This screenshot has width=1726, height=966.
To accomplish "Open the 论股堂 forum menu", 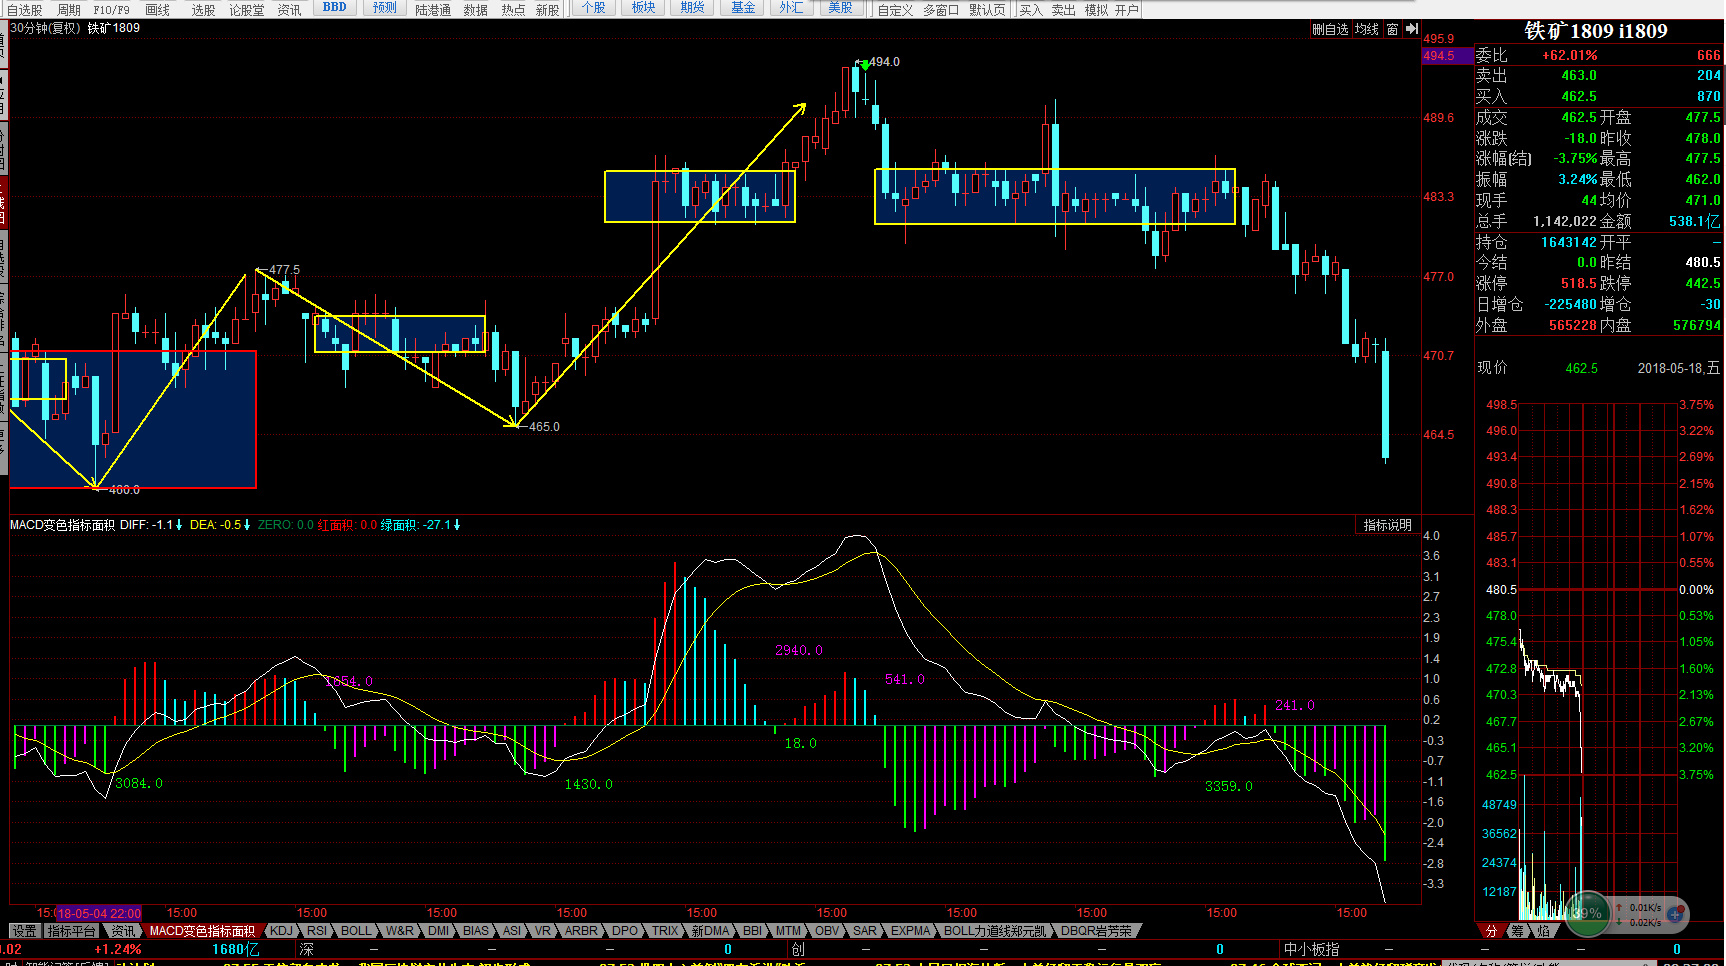I will [247, 10].
